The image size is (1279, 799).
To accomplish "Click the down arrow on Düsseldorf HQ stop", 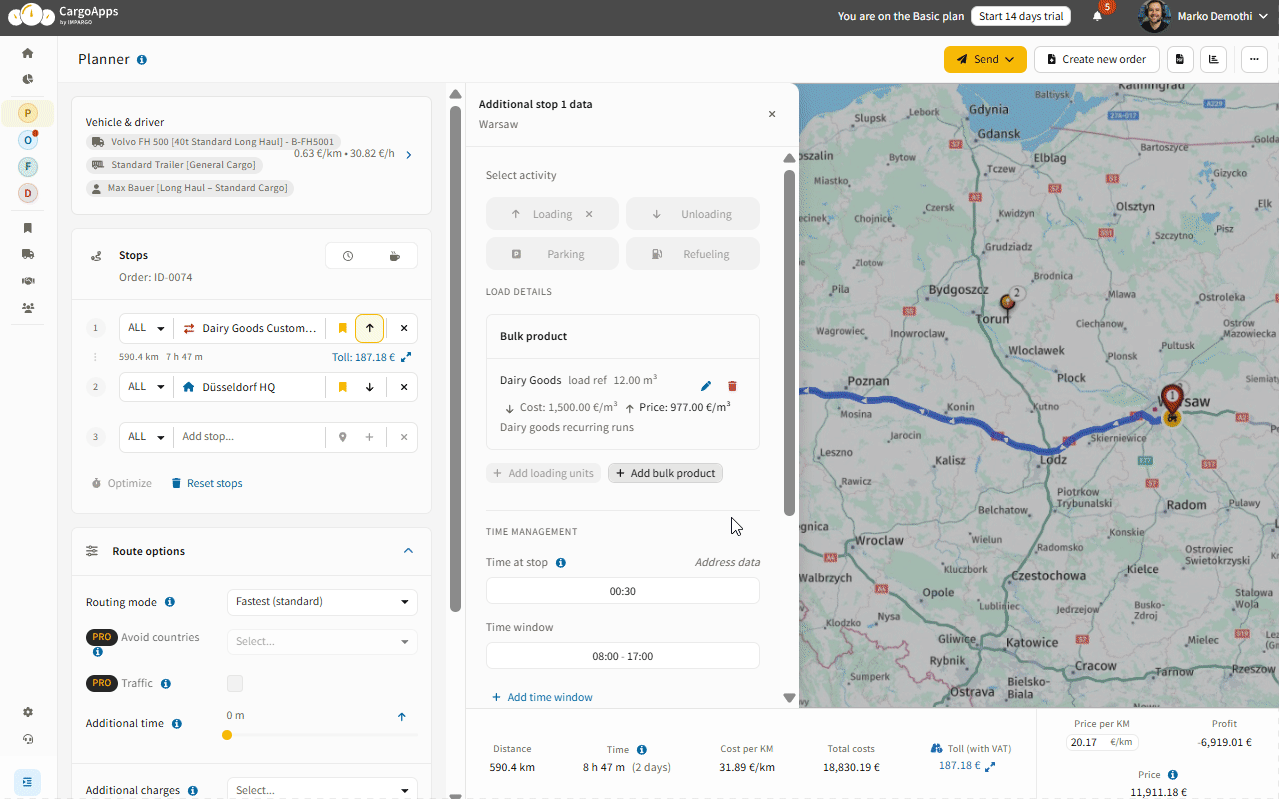I will click(x=369, y=387).
